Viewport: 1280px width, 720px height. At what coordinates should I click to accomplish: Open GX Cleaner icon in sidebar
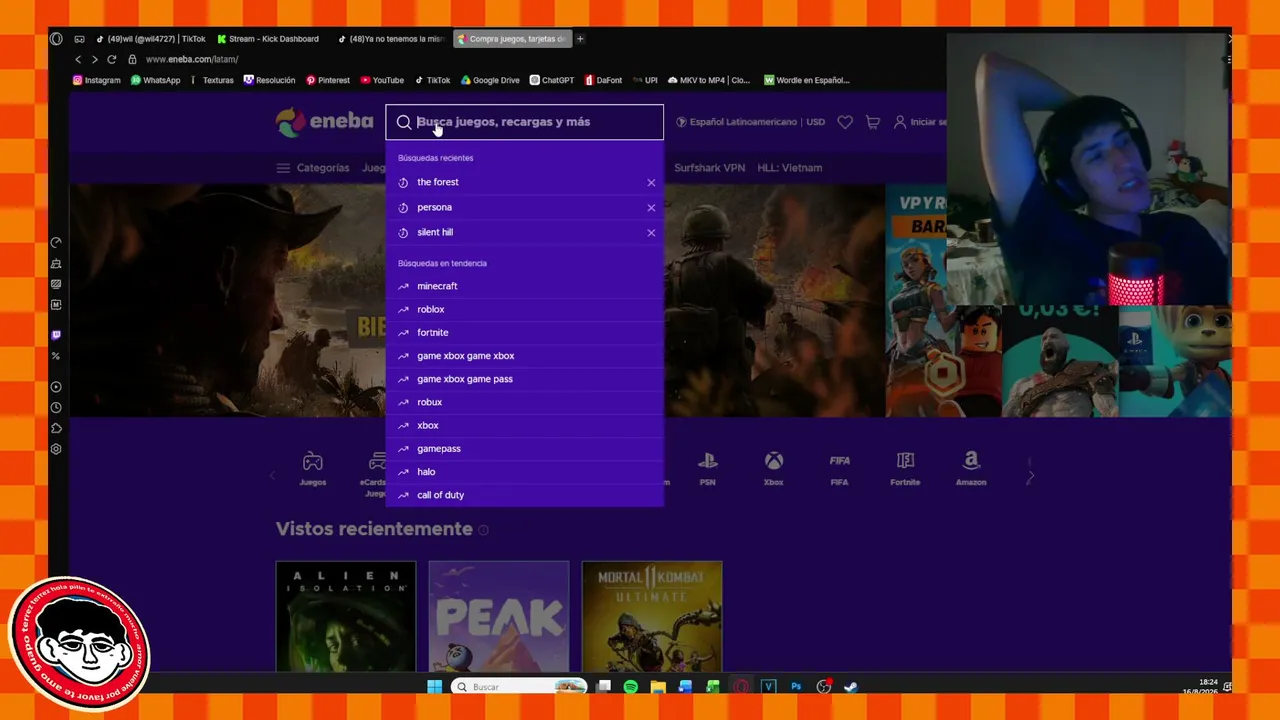56,264
